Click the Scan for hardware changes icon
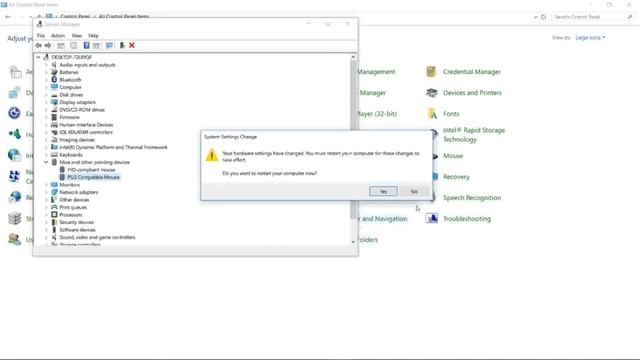This screenshot has height=360, width=640. 109,45
